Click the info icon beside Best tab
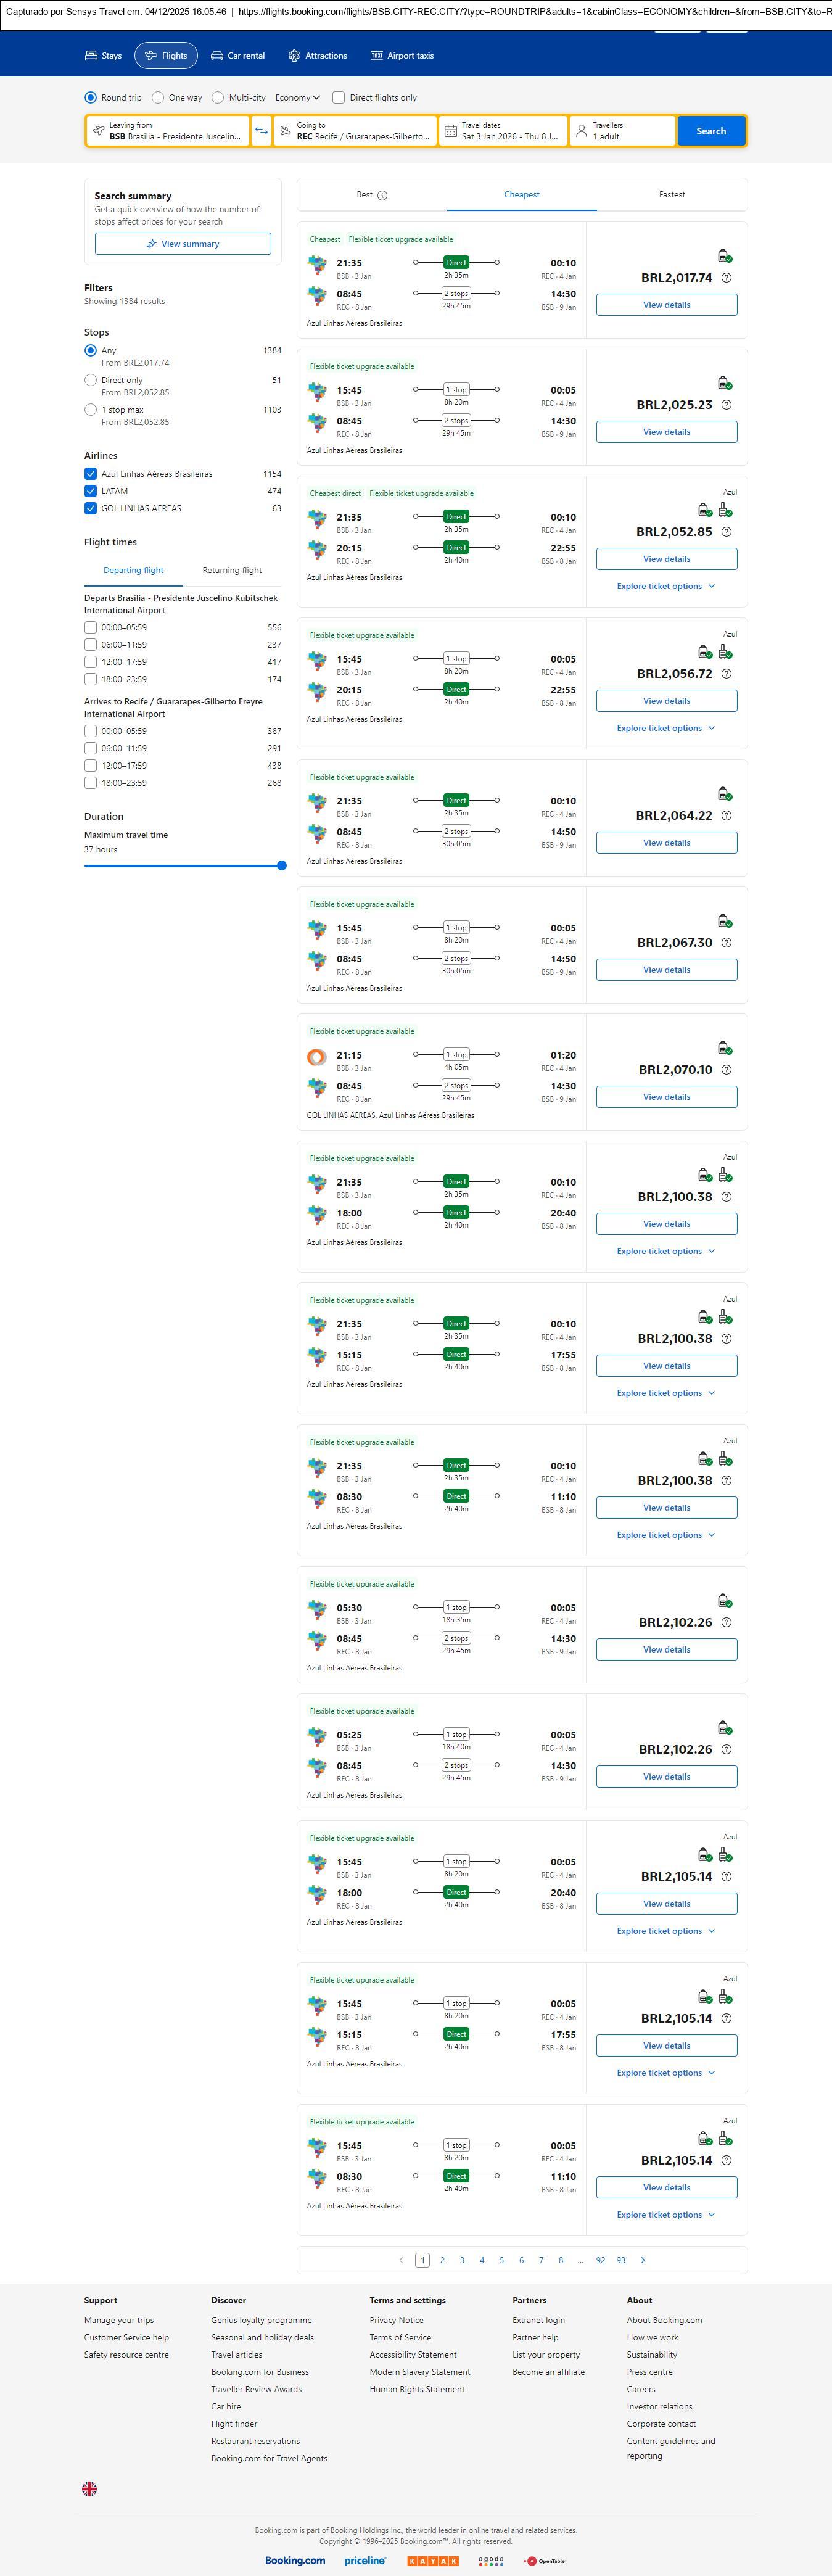 coord(382,196)
